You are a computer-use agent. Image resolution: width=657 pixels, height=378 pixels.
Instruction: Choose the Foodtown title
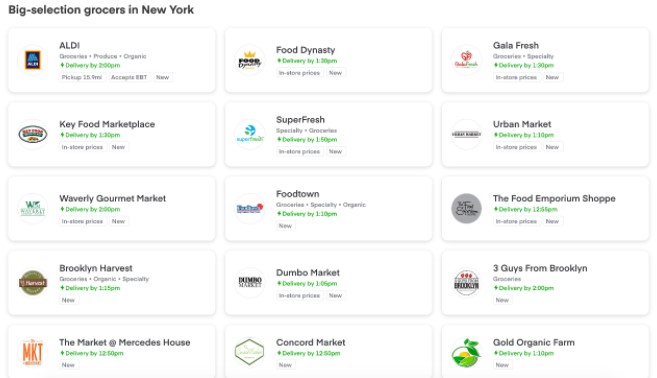(x=297, y=194)
